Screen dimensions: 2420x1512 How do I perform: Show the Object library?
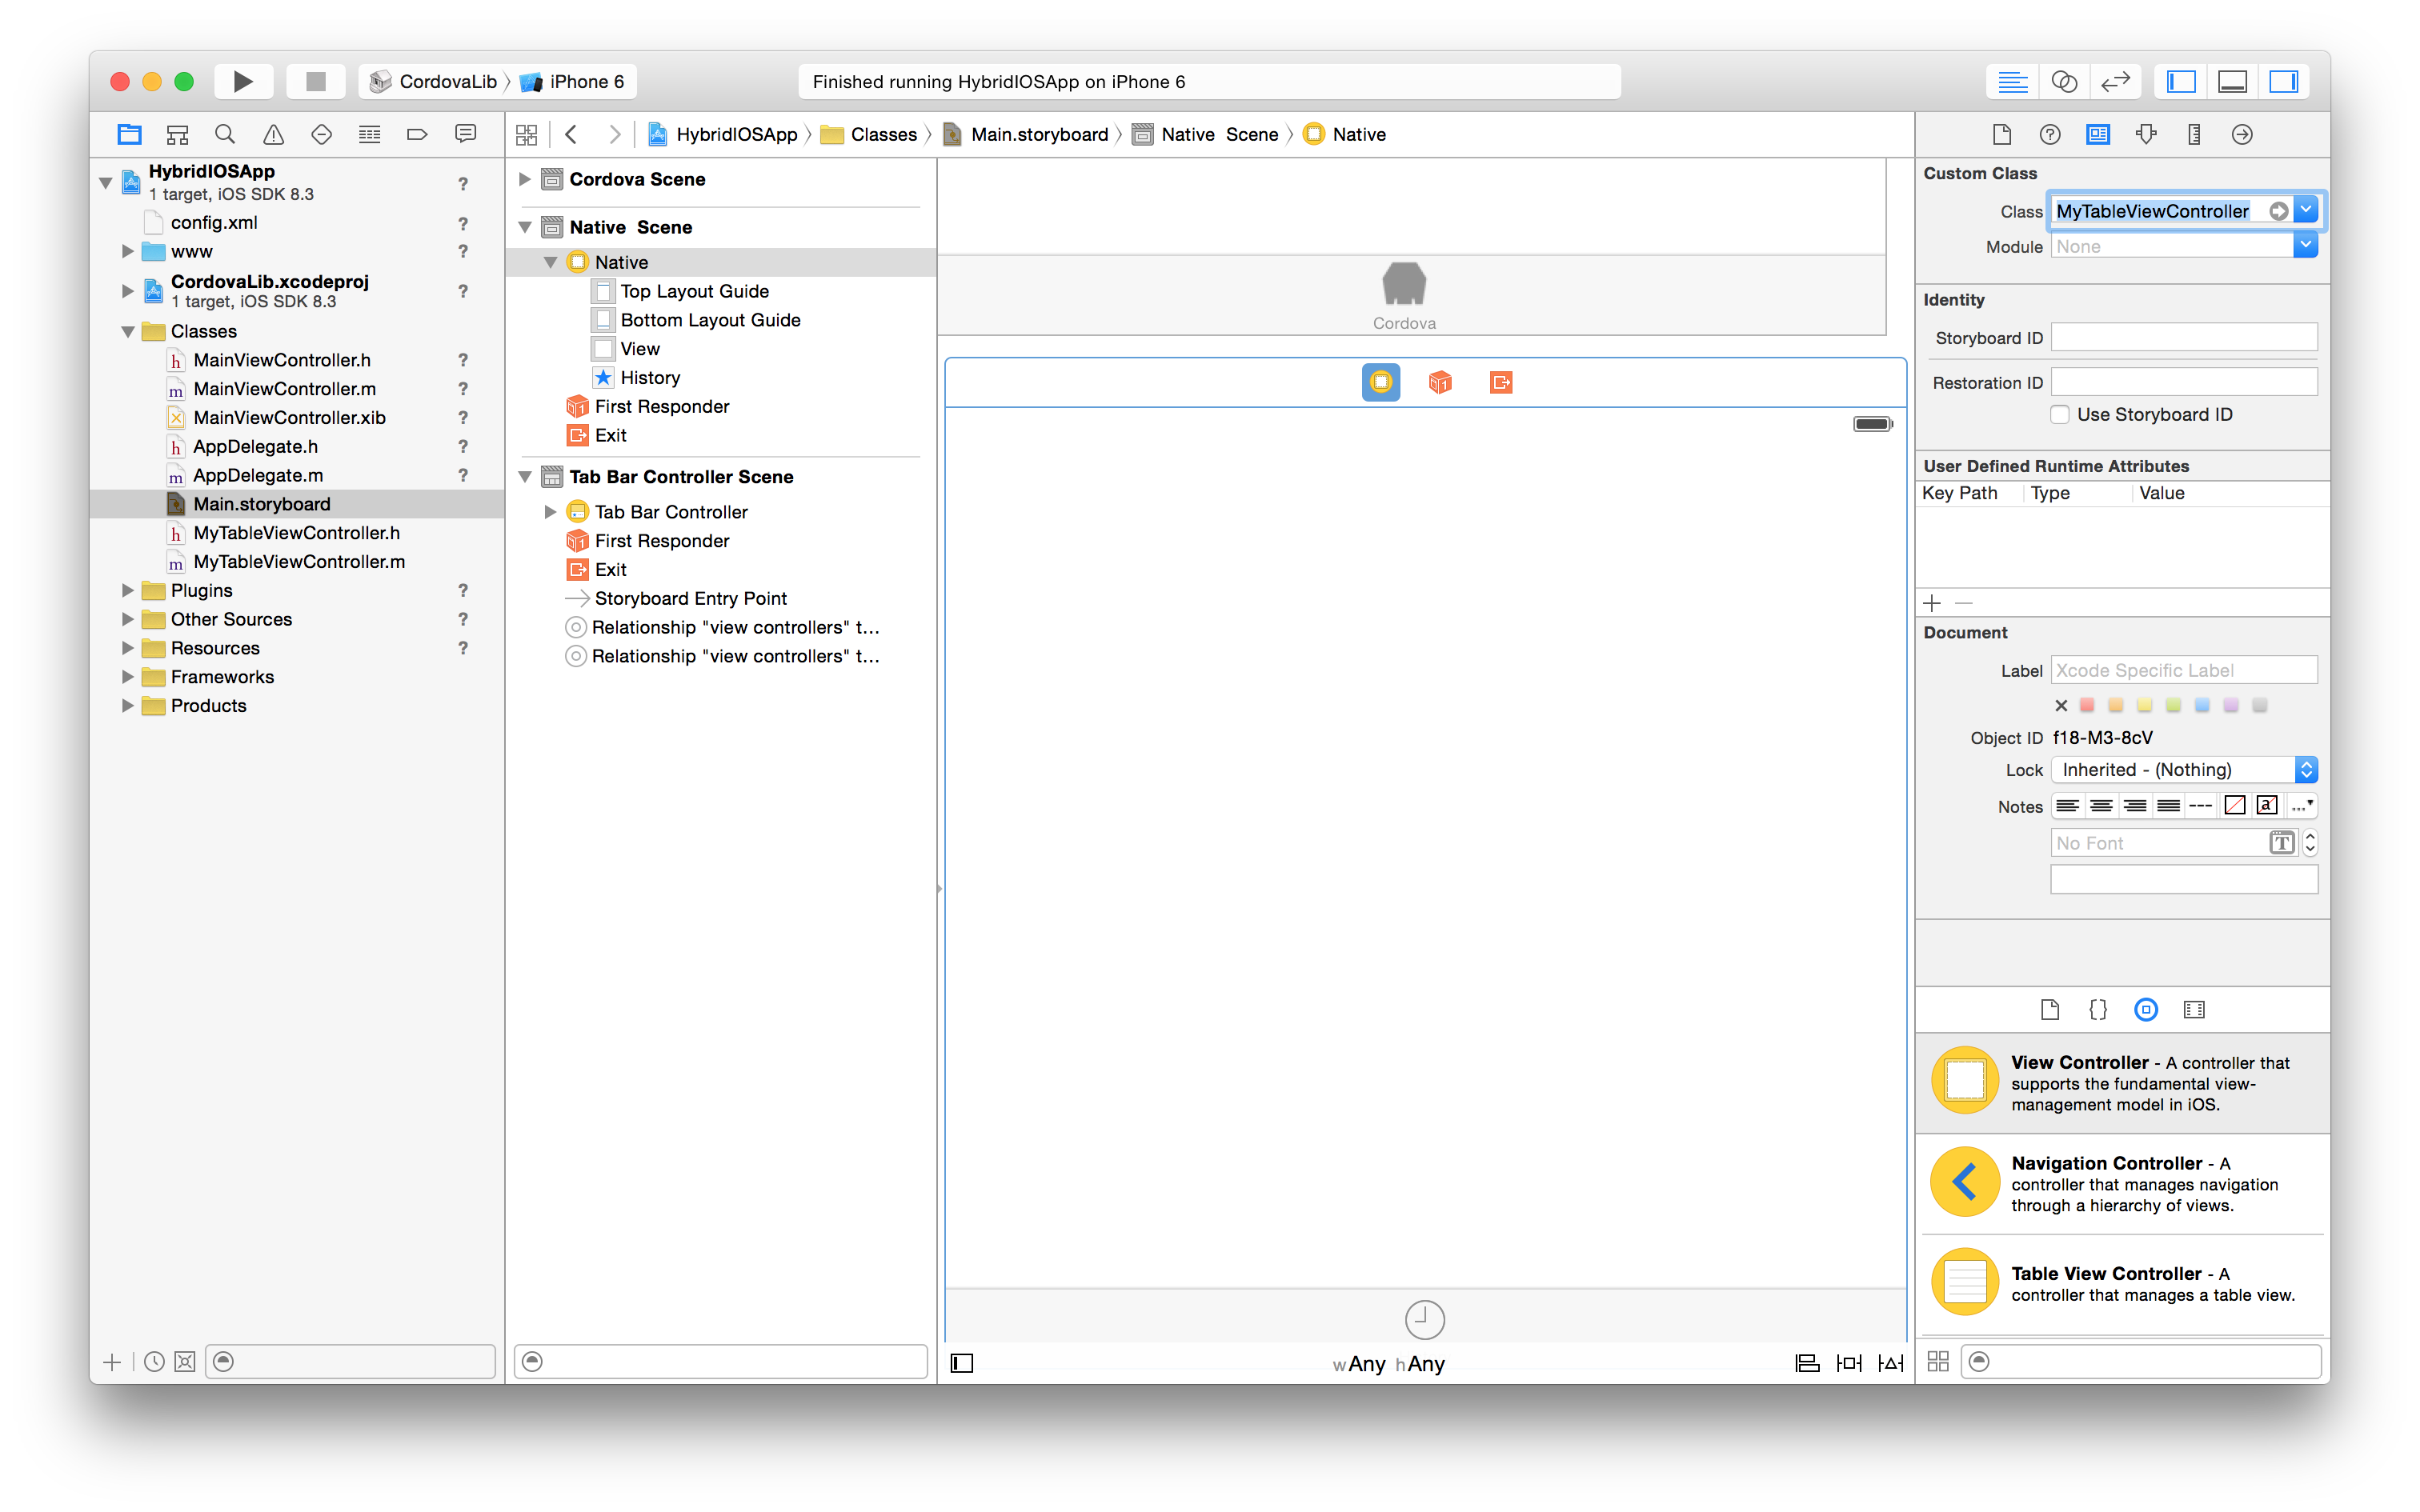point(2146,1010)
